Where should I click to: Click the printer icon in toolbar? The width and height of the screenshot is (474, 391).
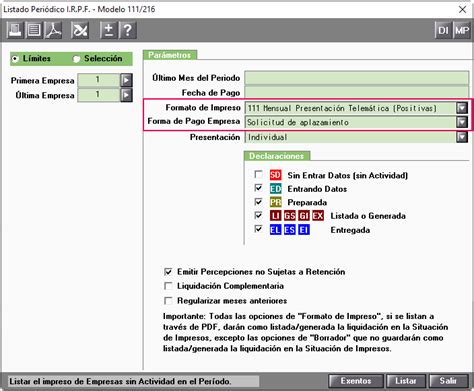15,30
